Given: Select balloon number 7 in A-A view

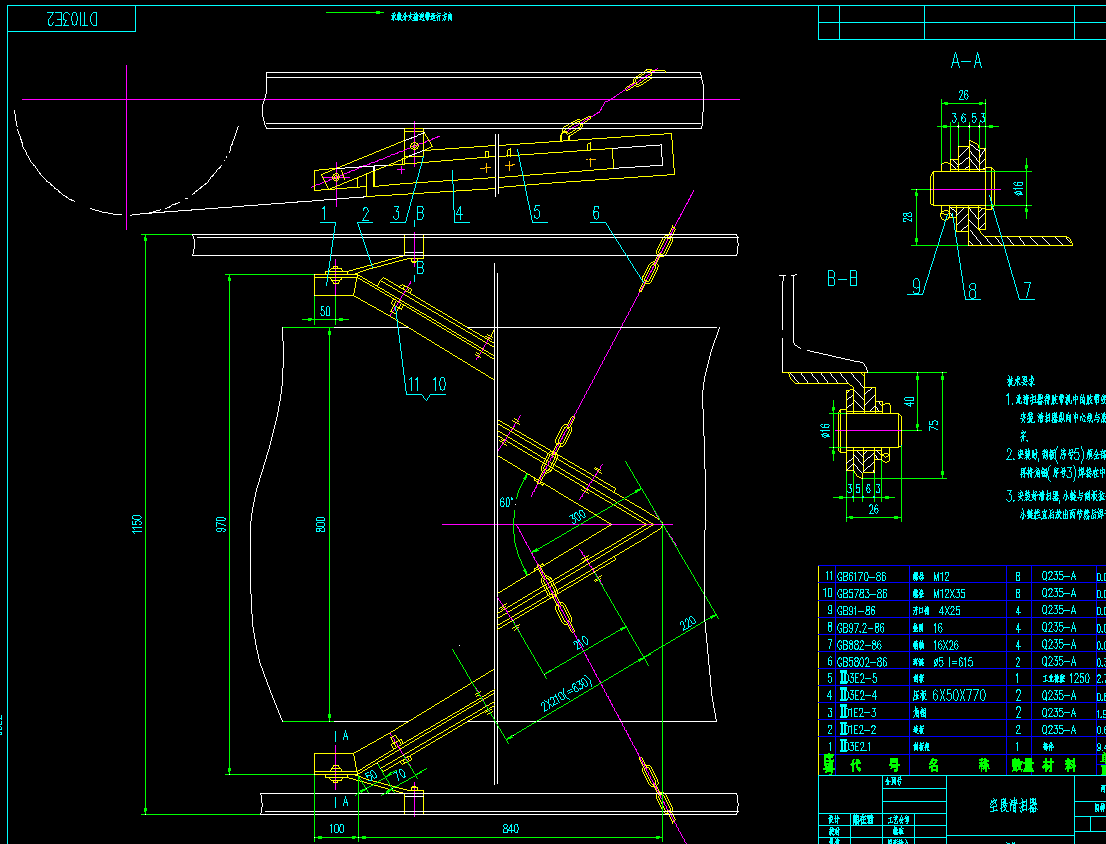Looking at the screenshot, I should coord(1028,290).
